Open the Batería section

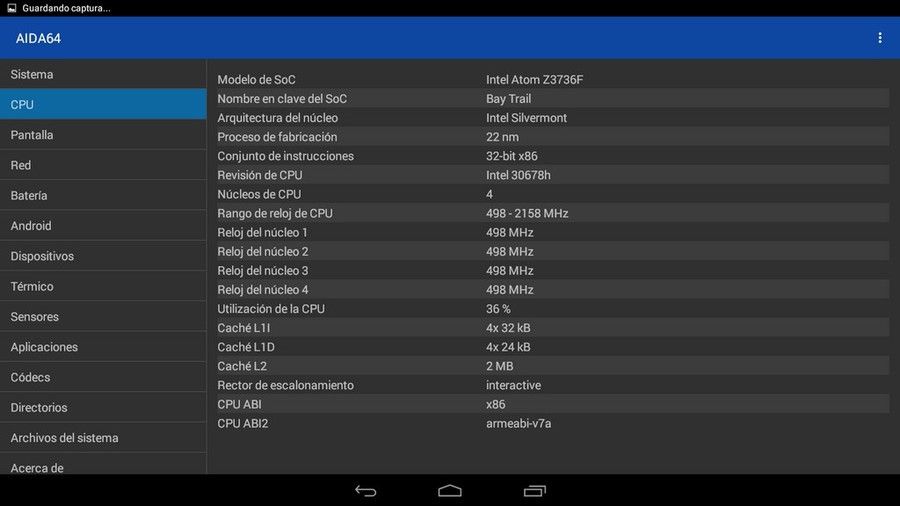[x=103, y=195]
